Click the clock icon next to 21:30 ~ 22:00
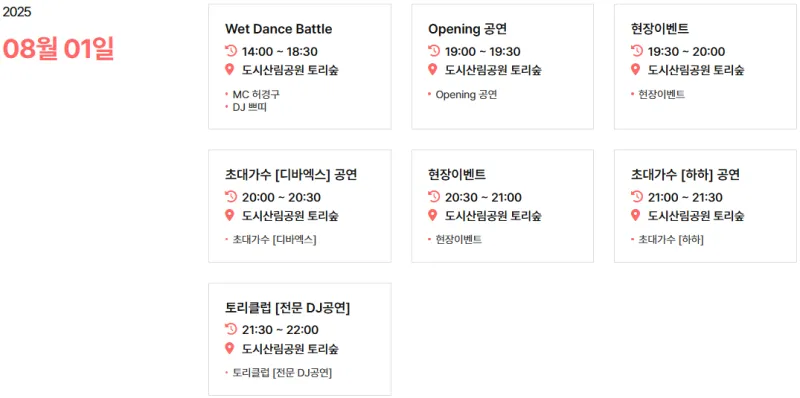800x398 pixels. coord(231,329)
